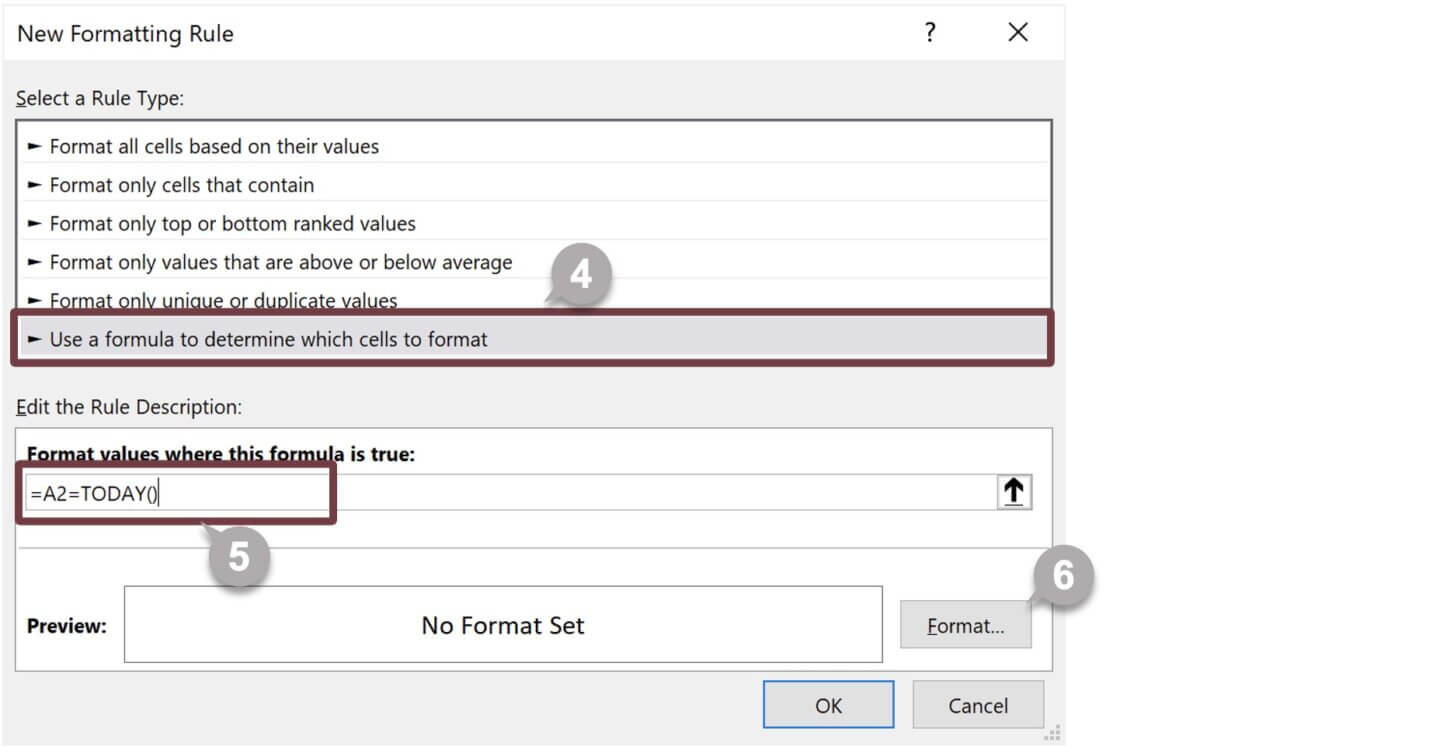Image resolution: width=1440 pixels, height=753 pixels.
Task: Click the collapse dialog range selector arrow
Action: [1014, 490]
